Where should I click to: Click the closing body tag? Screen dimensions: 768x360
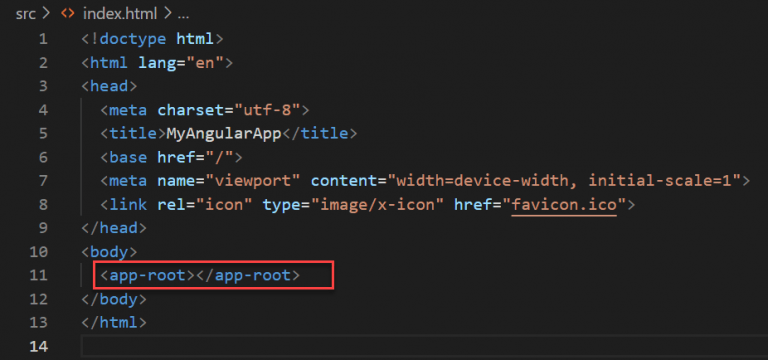tap(114, 299)
